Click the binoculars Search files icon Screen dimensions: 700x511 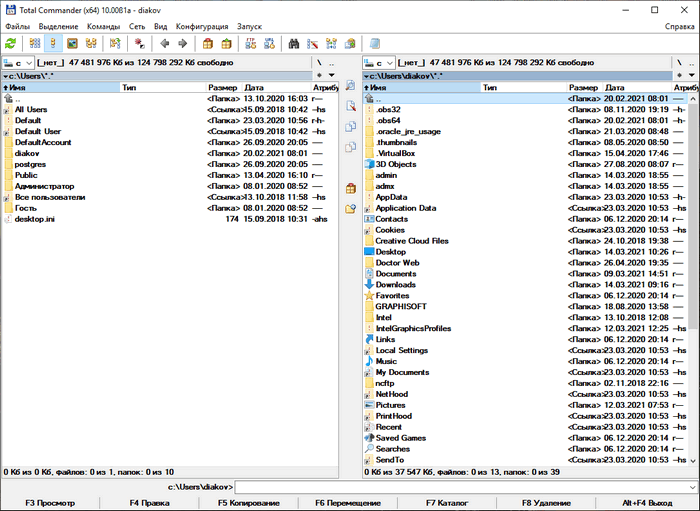pos(294,43)
